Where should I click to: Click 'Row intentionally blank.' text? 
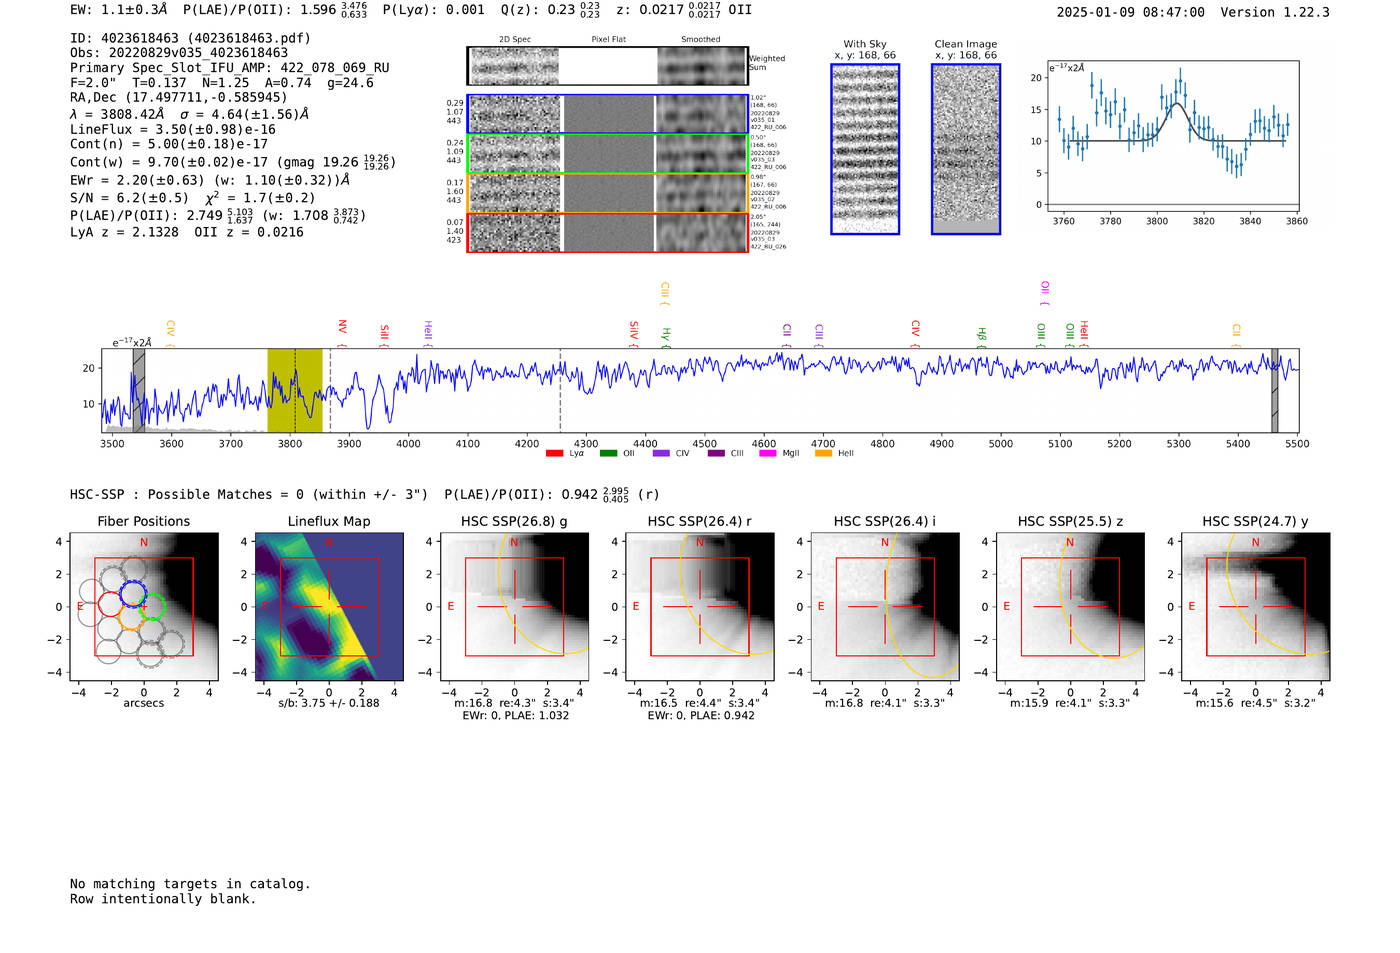(x=163, y=899)
